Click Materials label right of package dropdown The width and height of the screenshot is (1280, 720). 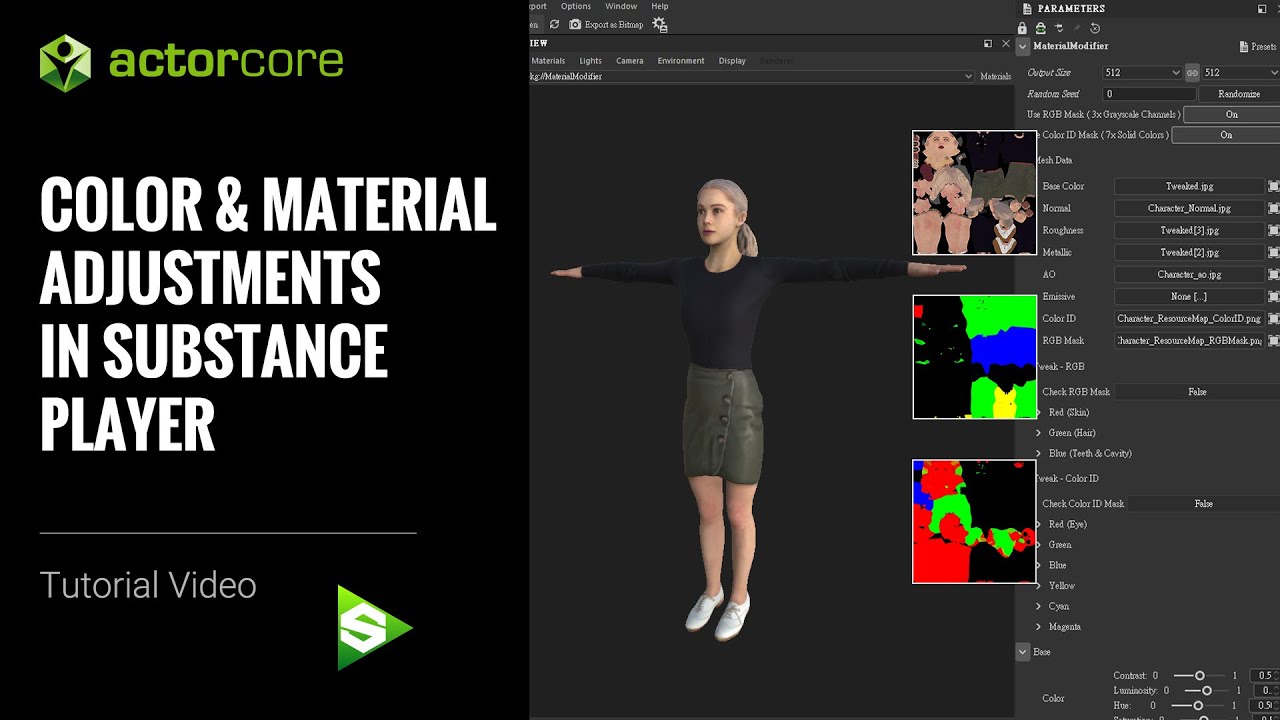click(995, 76)
